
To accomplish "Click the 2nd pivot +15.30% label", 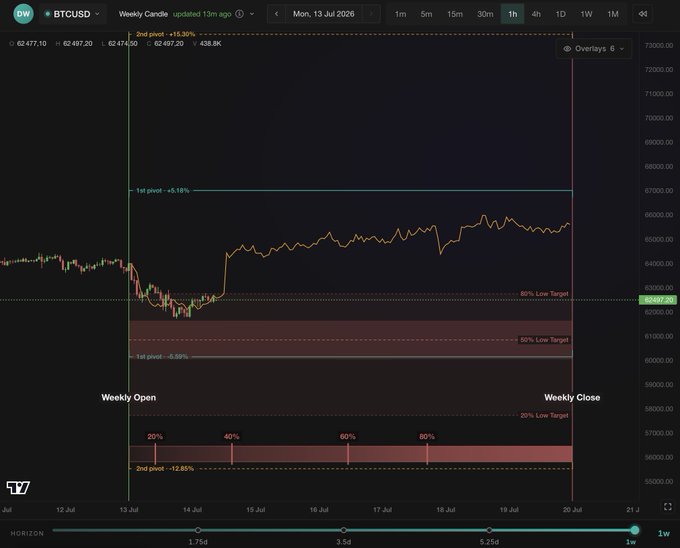I will point(166,34).
